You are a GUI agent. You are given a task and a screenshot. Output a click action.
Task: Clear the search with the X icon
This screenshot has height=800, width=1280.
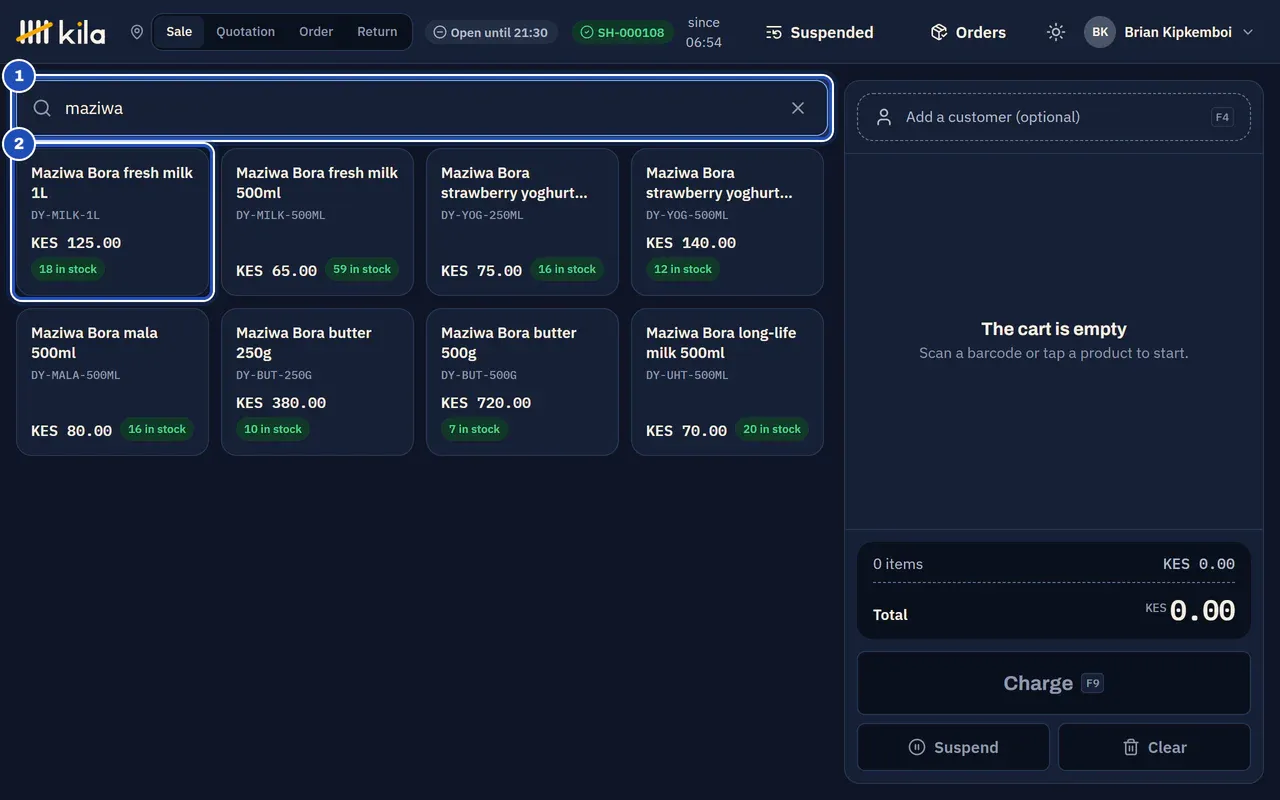[x=798, y=108]
